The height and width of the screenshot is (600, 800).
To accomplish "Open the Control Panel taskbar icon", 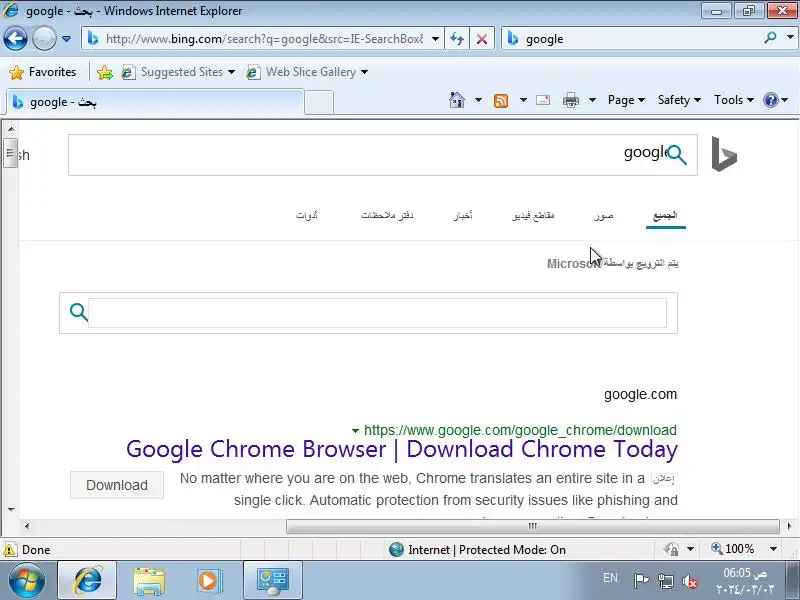I will point(273,581).
